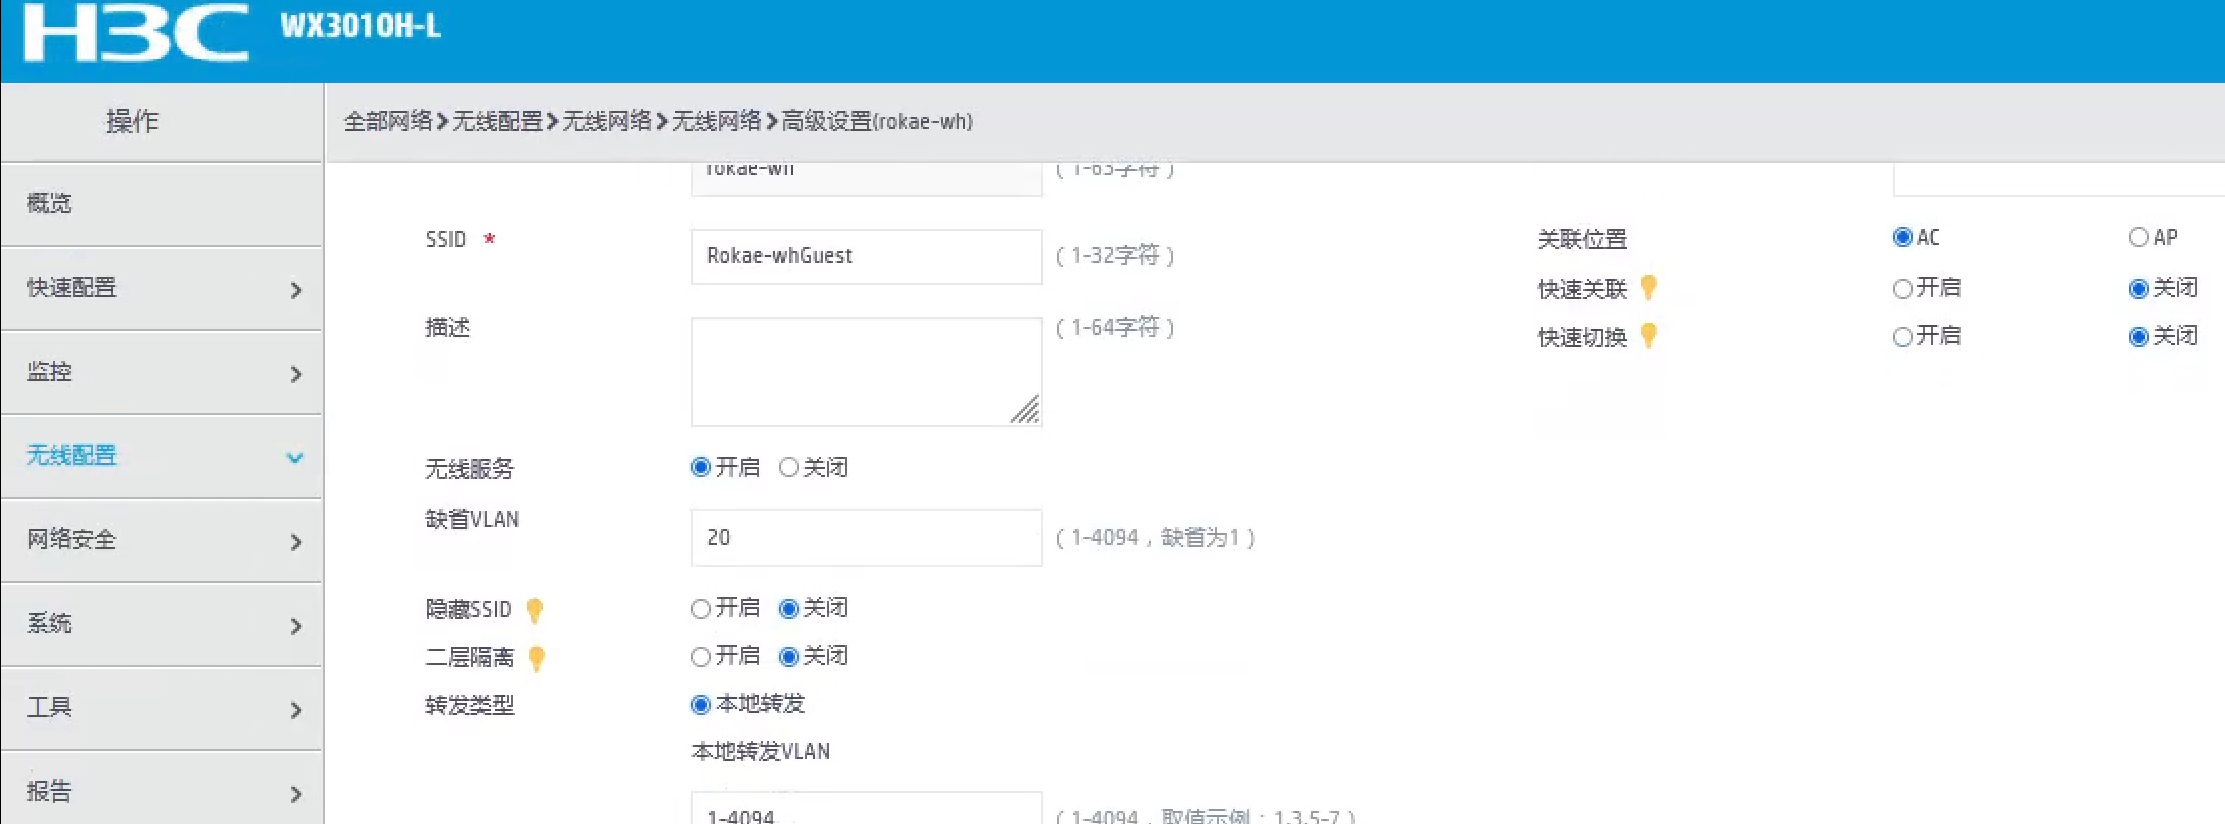Open the 监控 sidebar menu item
This screenshot has height=824, width=2225.
tap(162, 372)
